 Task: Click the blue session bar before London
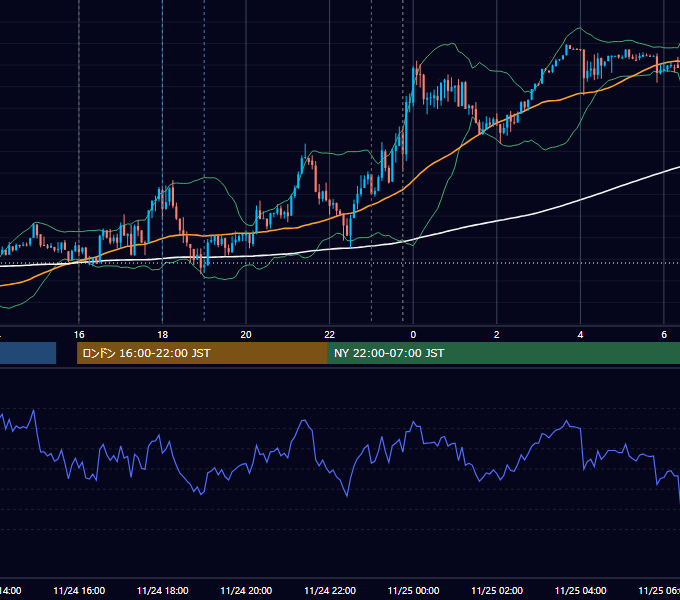tap(28, 353)
